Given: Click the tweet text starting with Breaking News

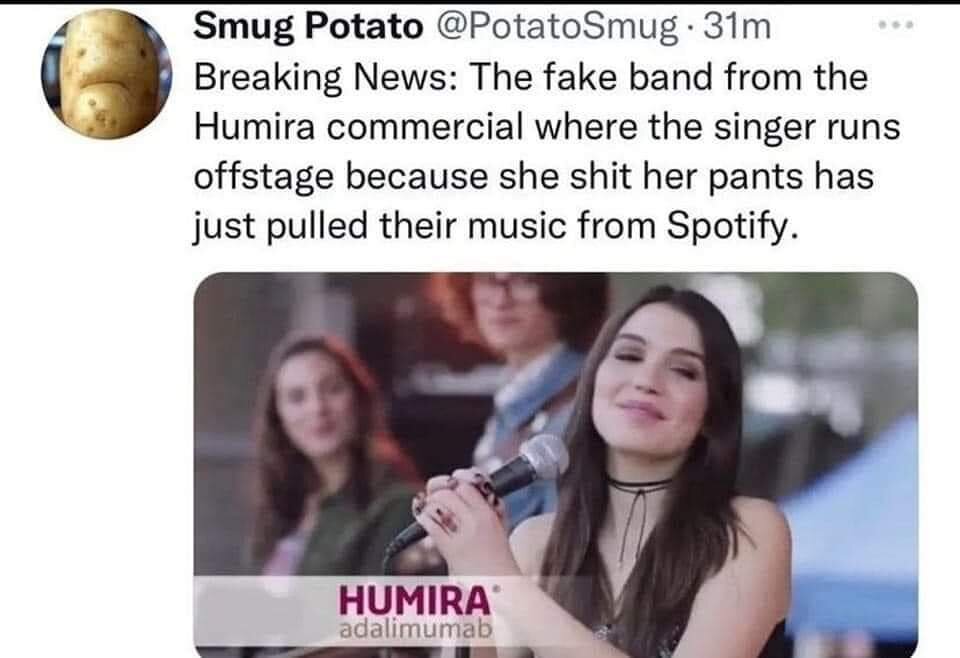Looking at the screenshot, I should tap(547, 152).
